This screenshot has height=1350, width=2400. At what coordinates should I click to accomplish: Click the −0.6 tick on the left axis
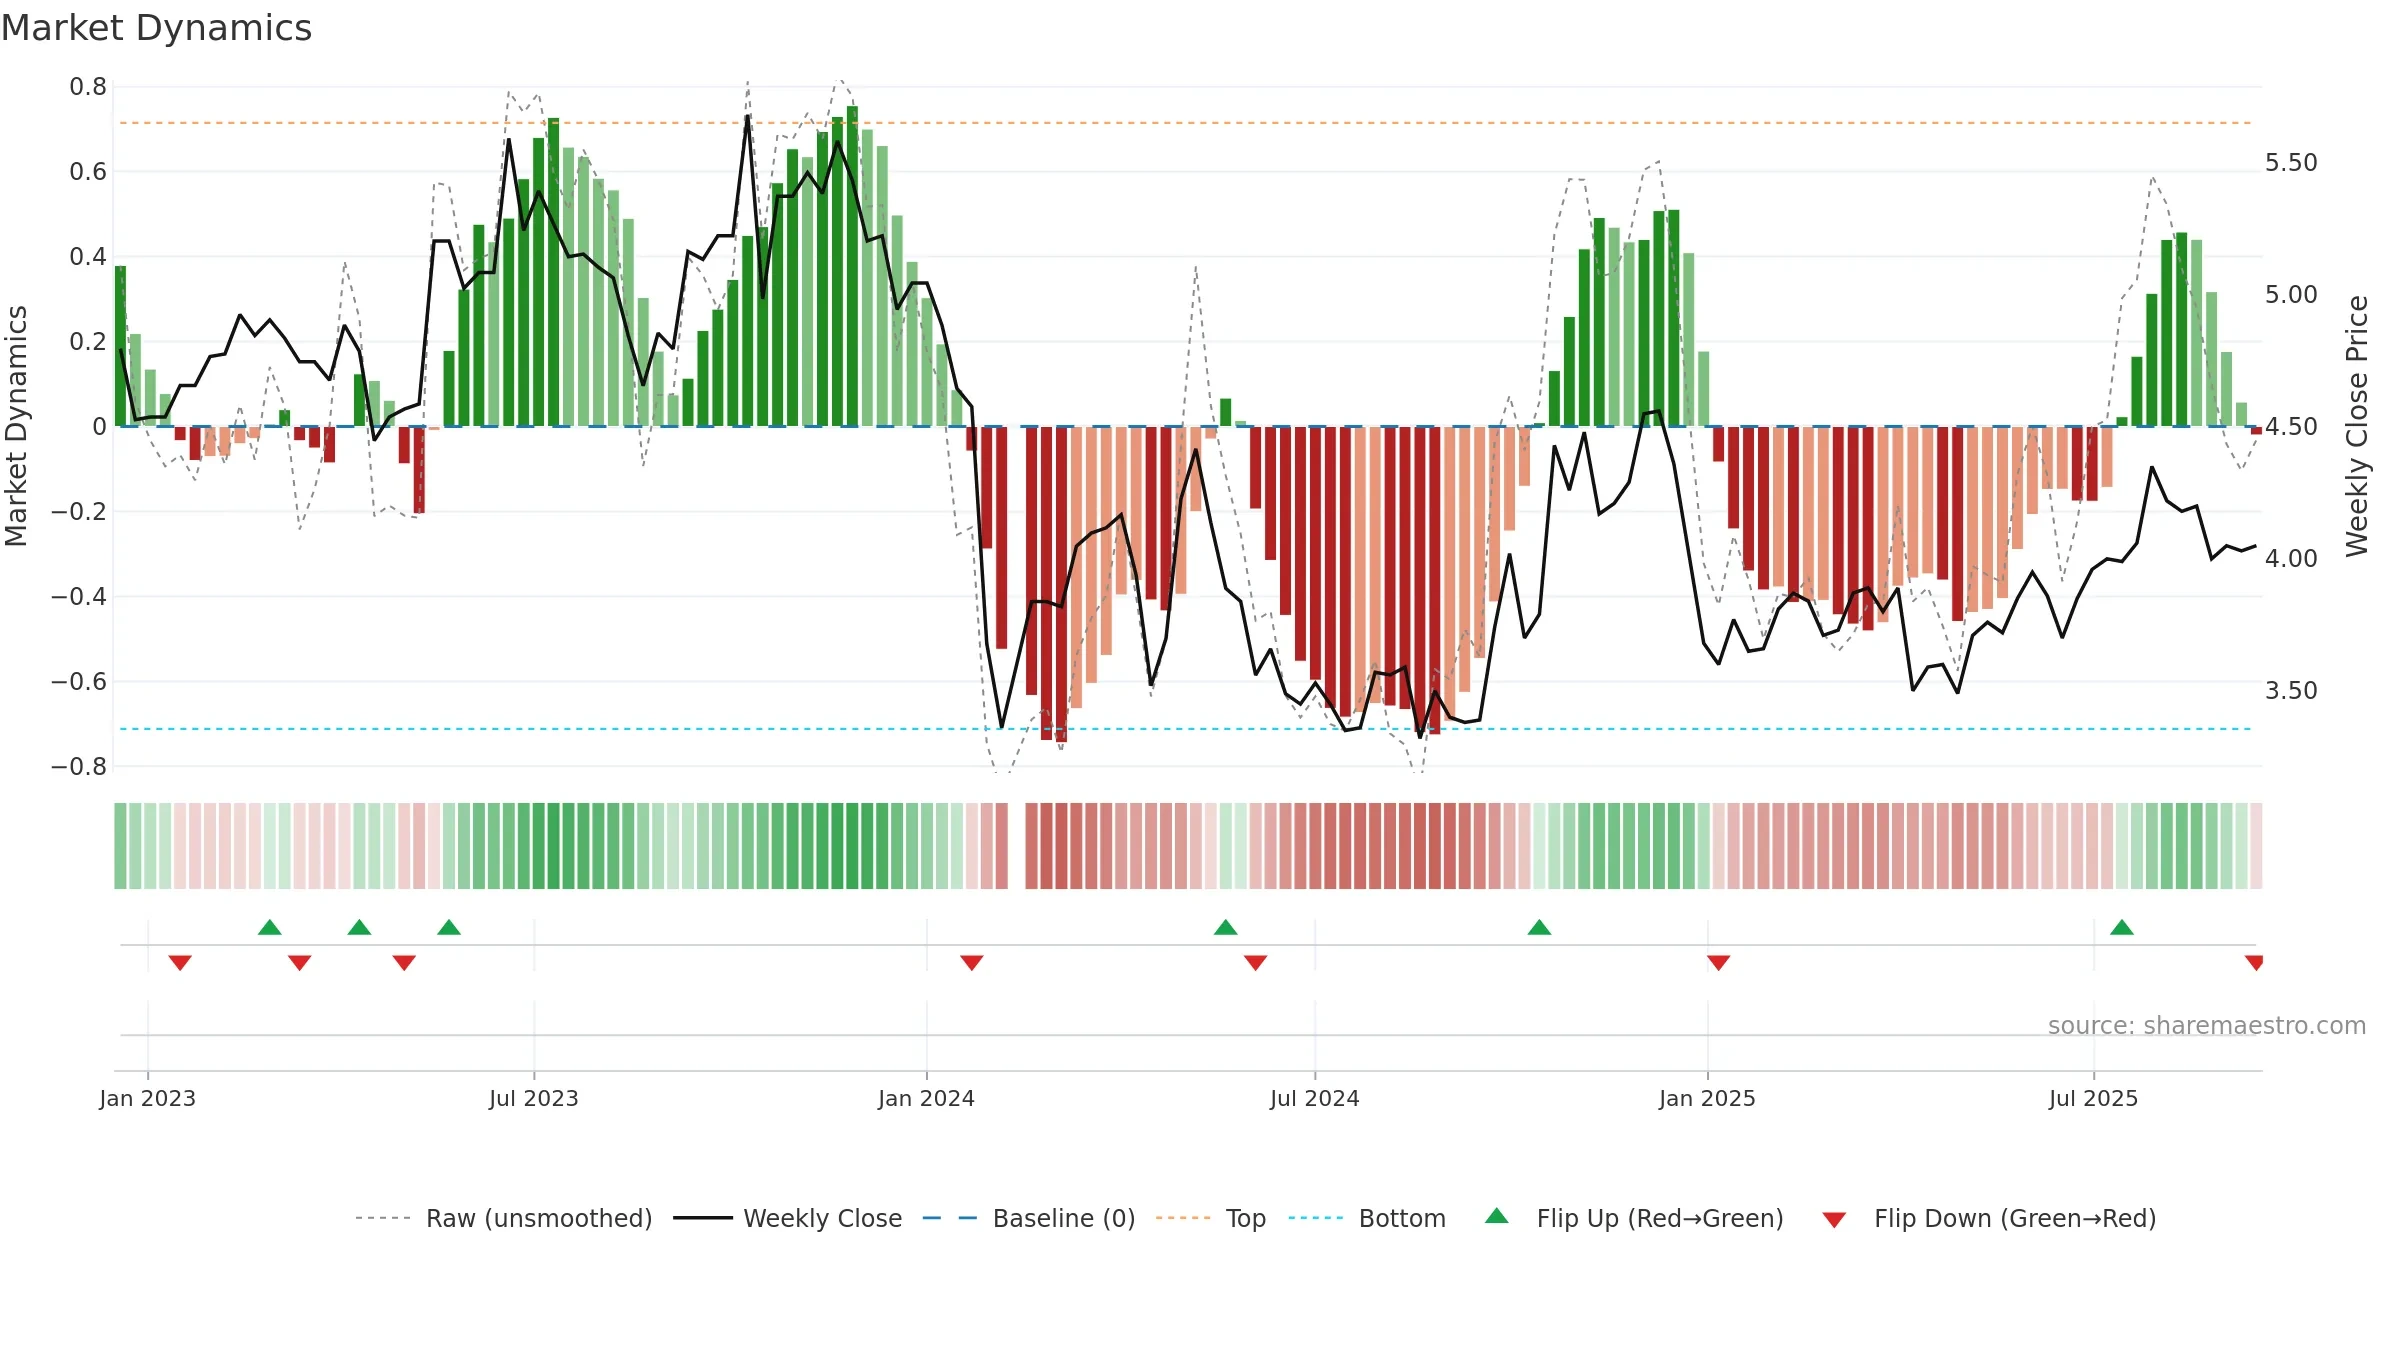[78, 682]
